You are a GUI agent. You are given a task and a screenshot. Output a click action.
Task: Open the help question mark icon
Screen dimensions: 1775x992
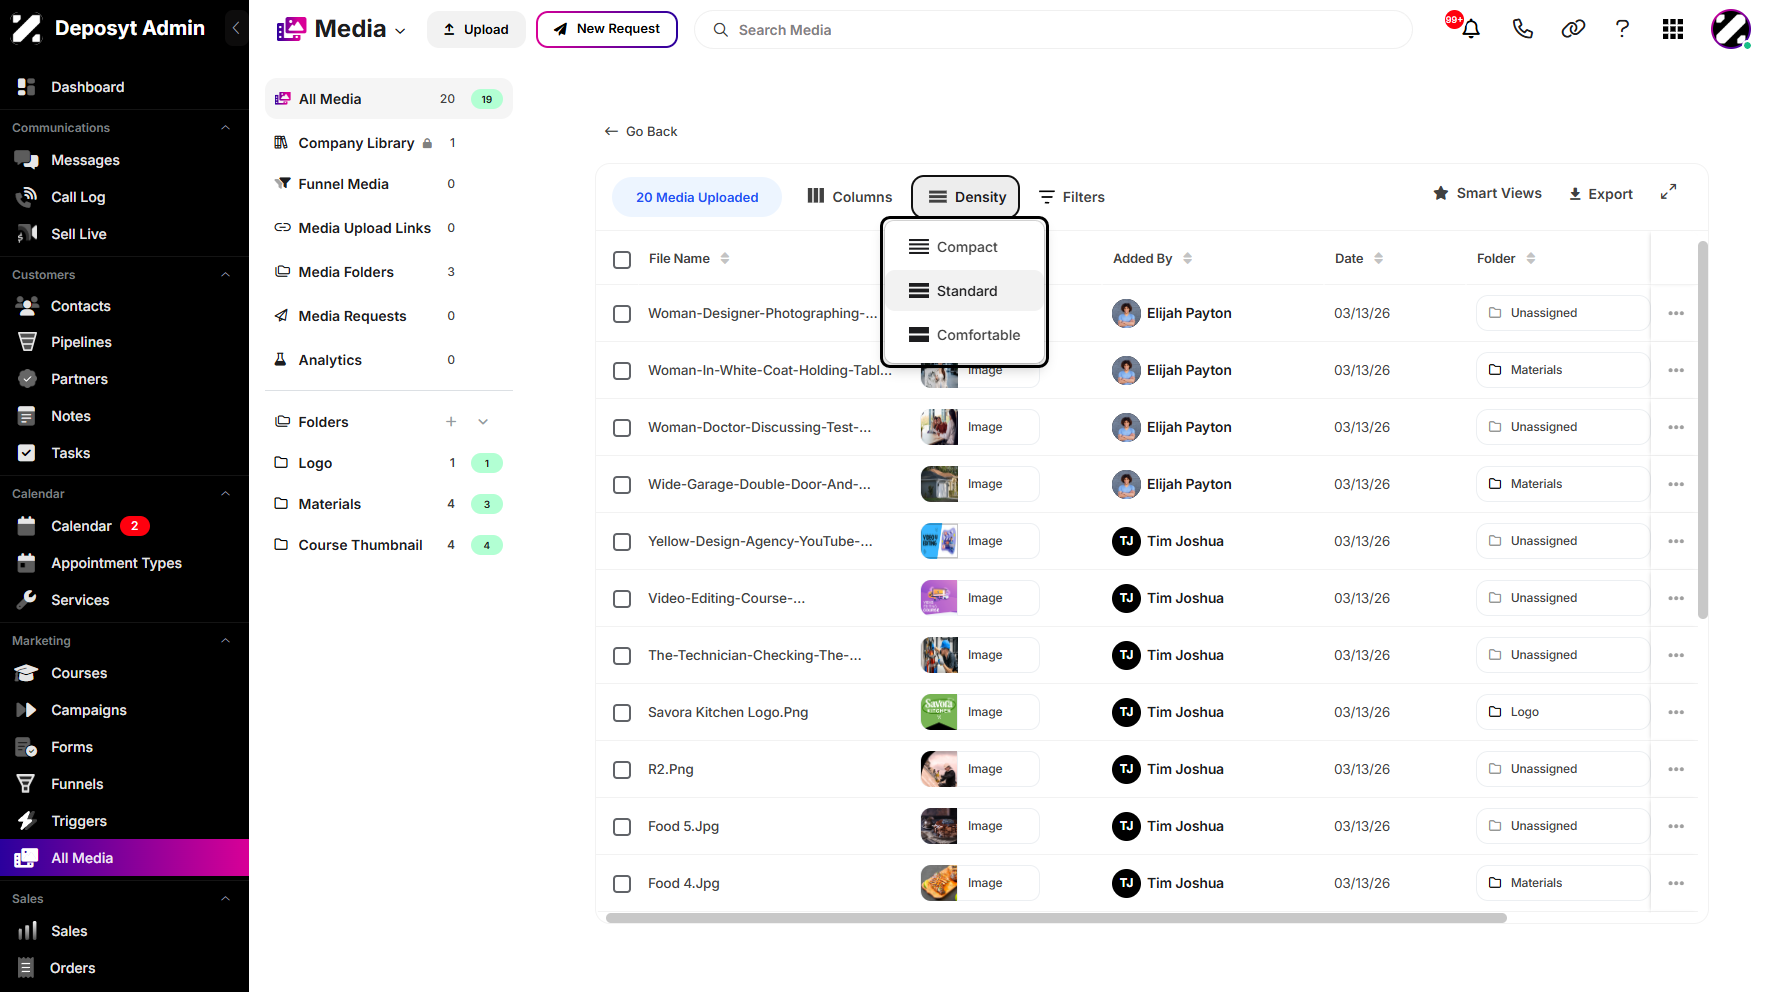point(1622,29)
